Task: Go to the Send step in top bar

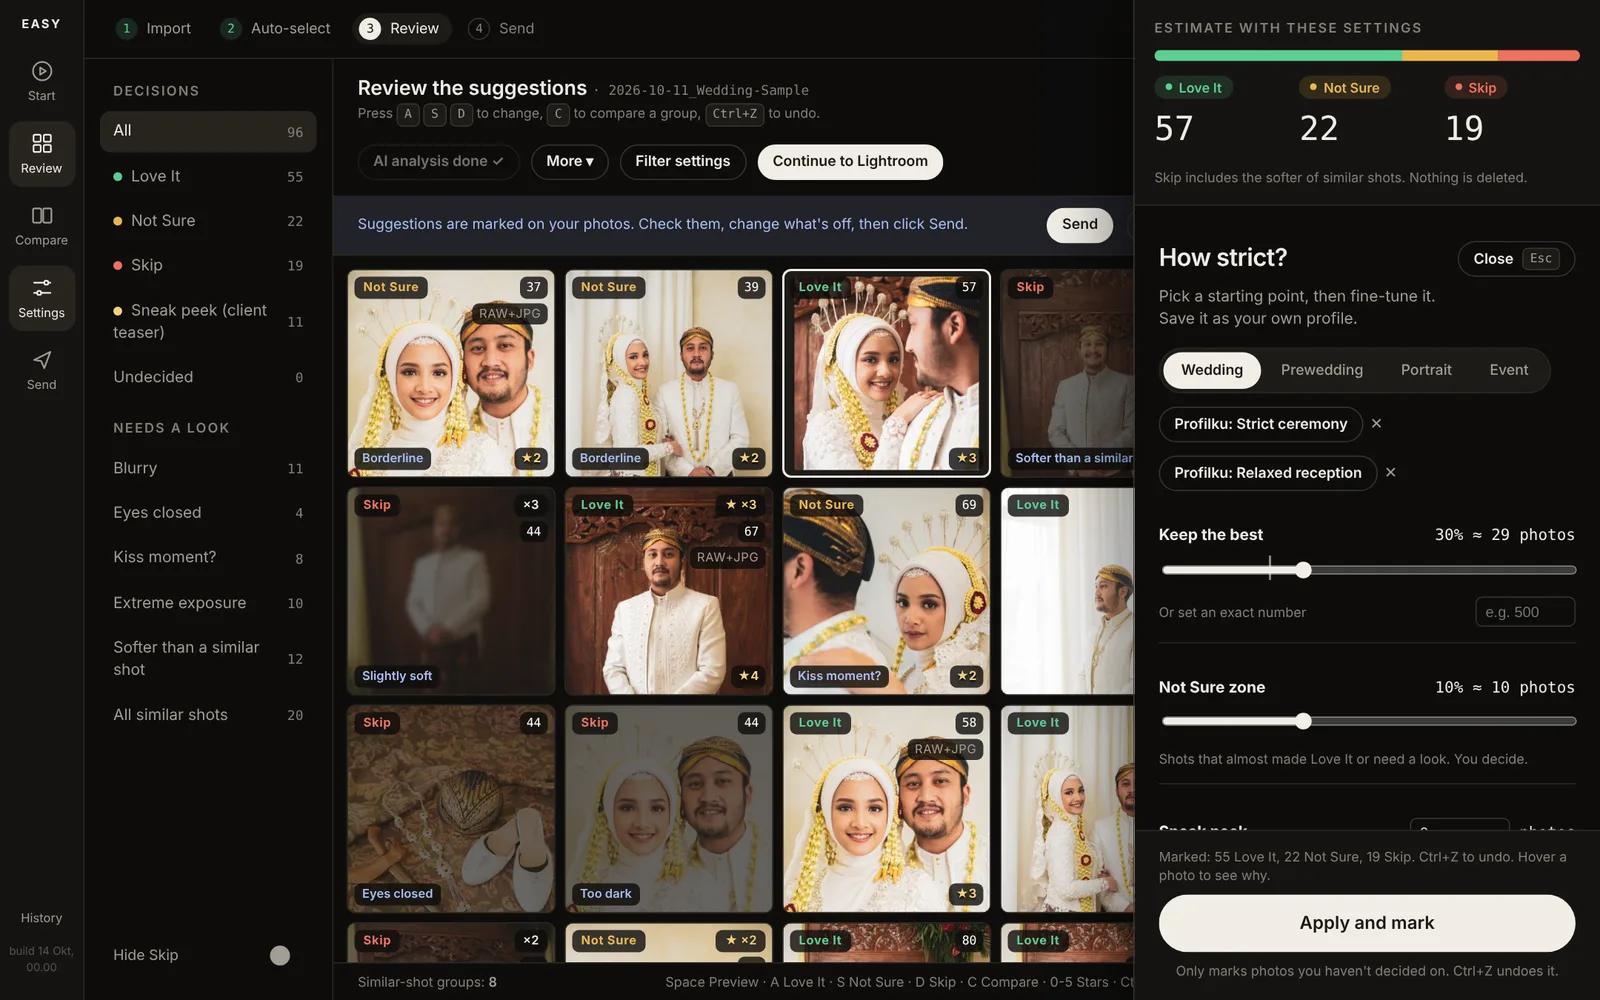Action: click(502, 28)
